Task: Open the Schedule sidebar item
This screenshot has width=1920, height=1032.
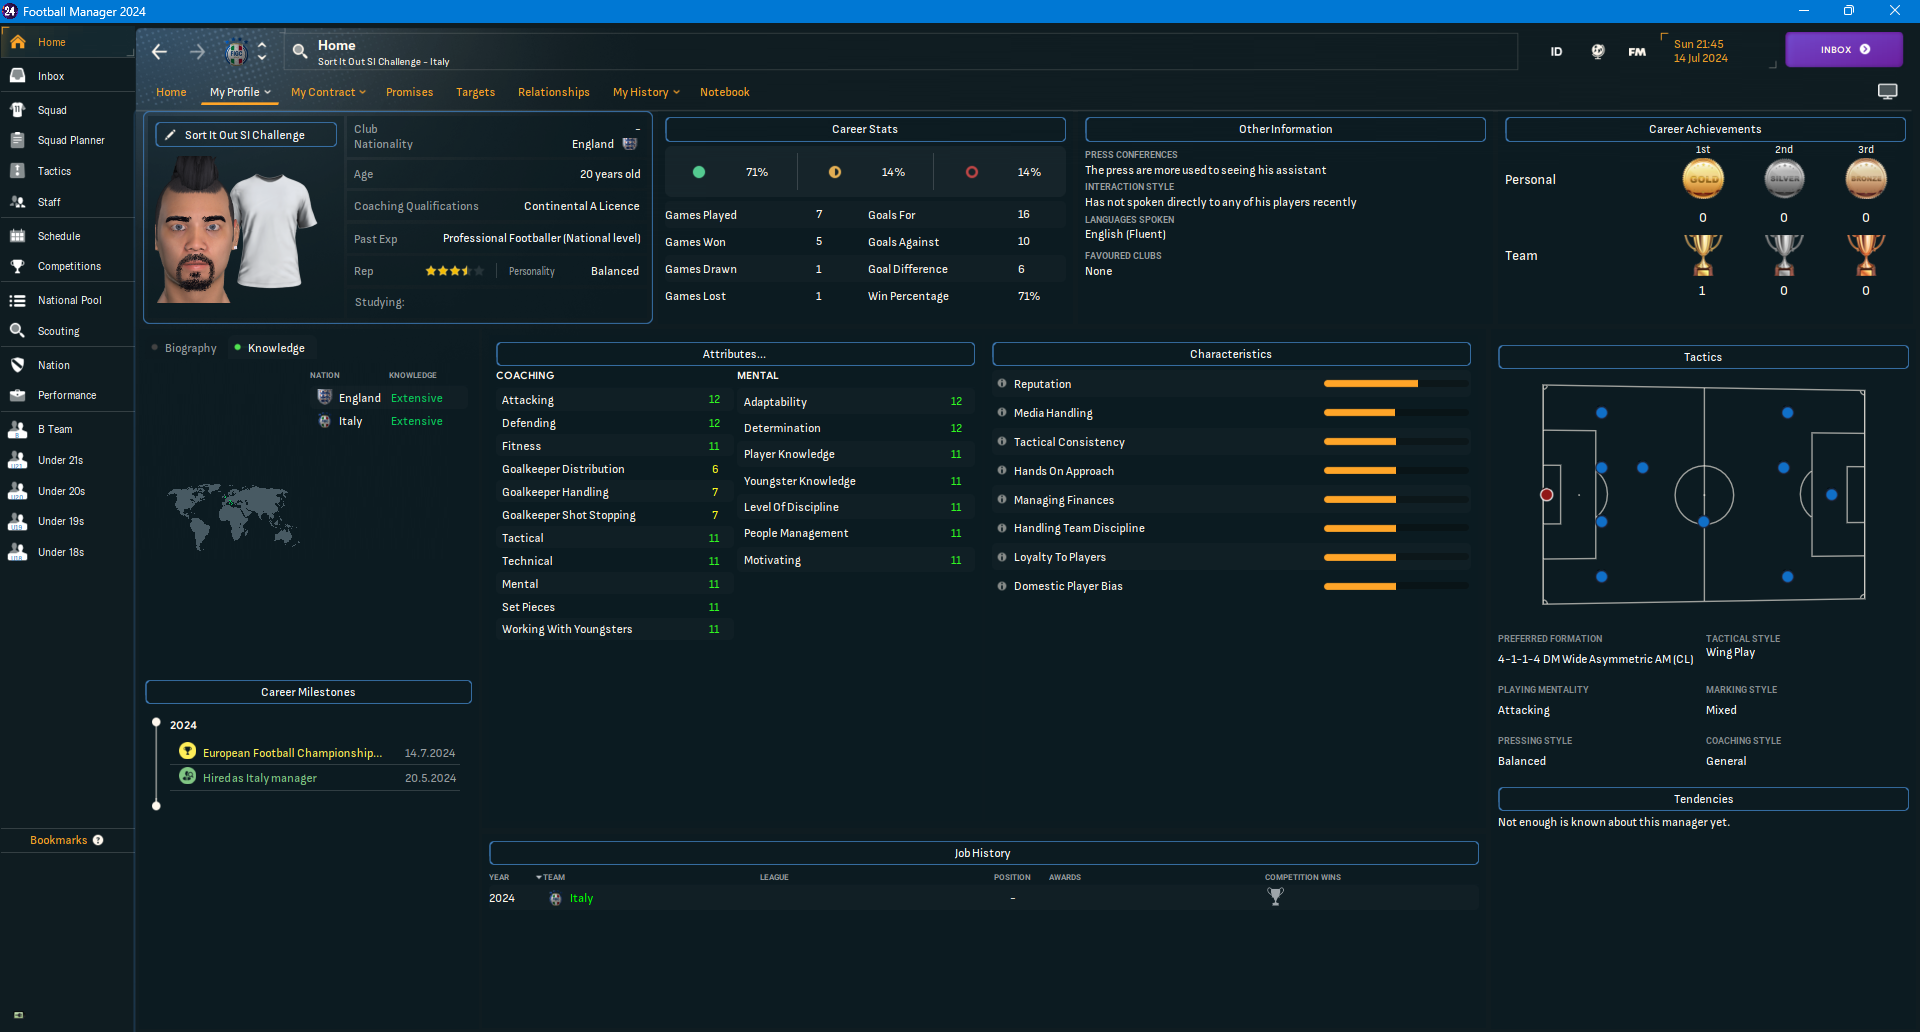Action: pyautogui.click(x=67, y=236)
